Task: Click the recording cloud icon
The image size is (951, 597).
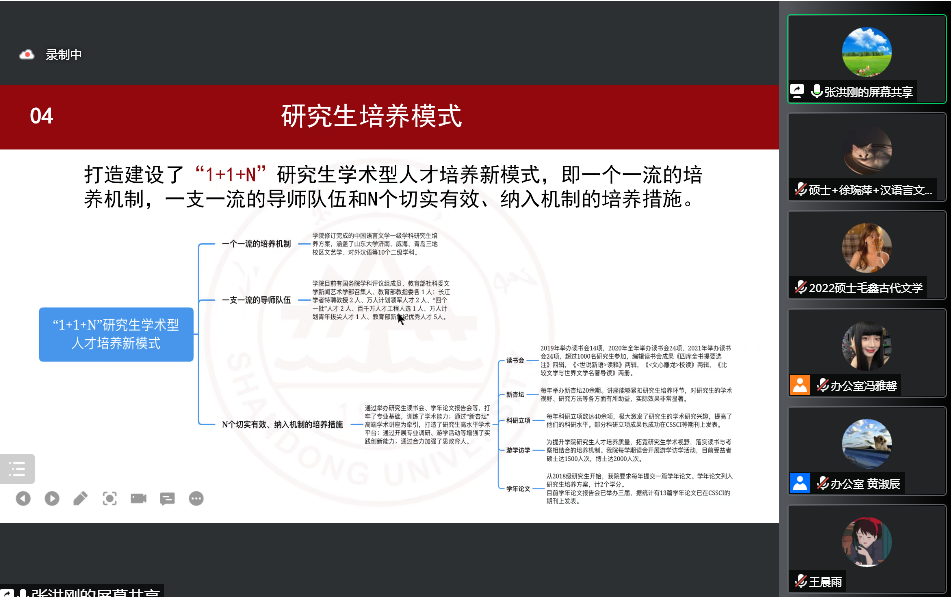Action: (x=27, y=55)
